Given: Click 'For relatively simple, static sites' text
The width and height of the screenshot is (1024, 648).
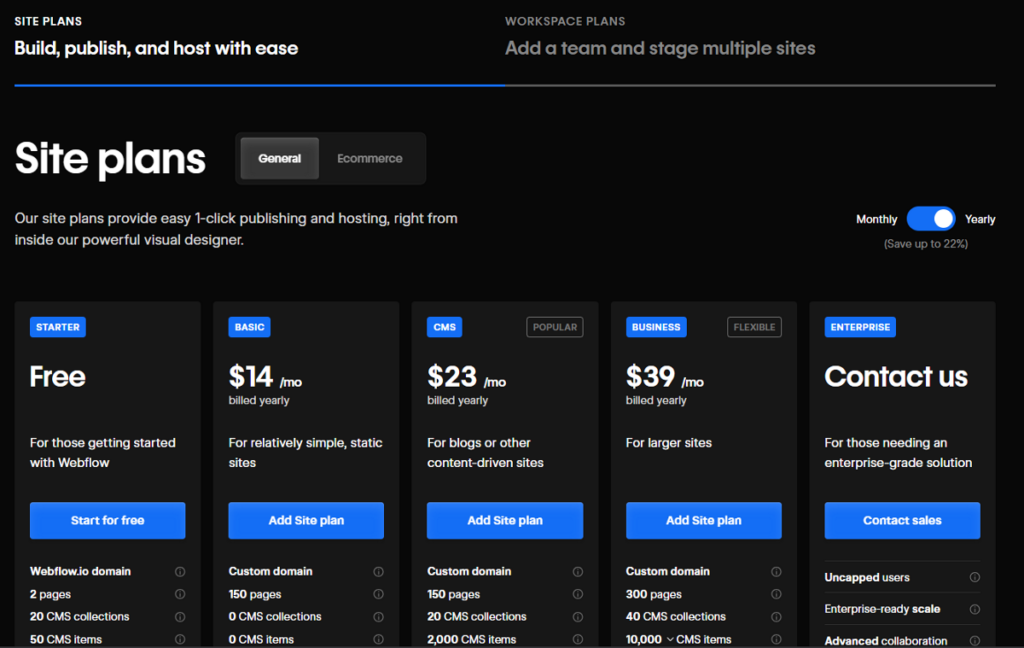Looking at the screenshot, I should point(306,453).
